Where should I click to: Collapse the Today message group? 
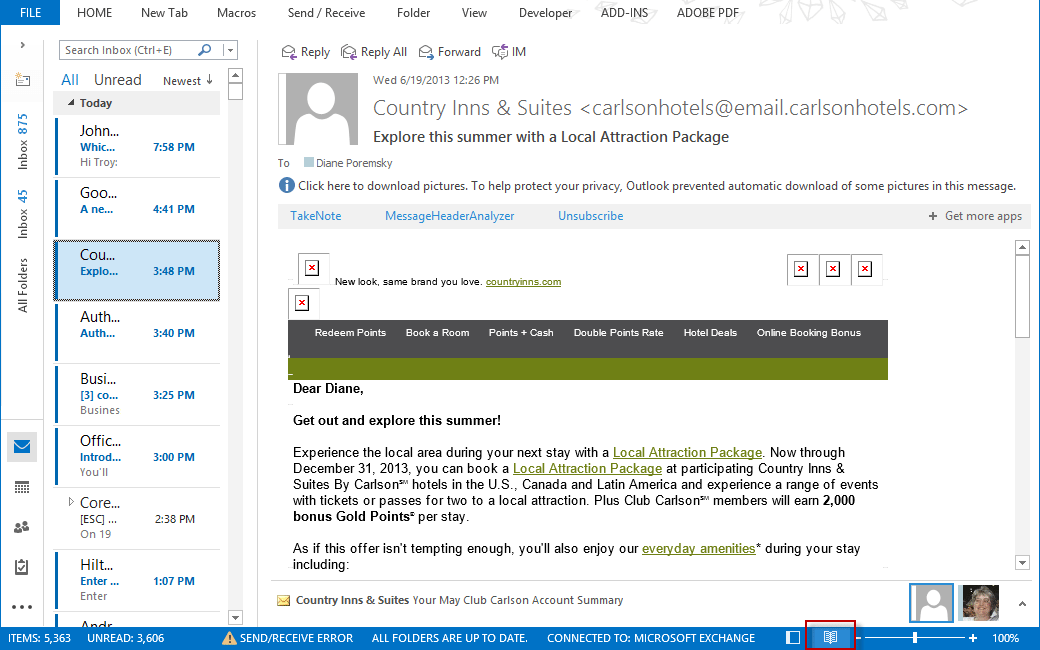71,103
